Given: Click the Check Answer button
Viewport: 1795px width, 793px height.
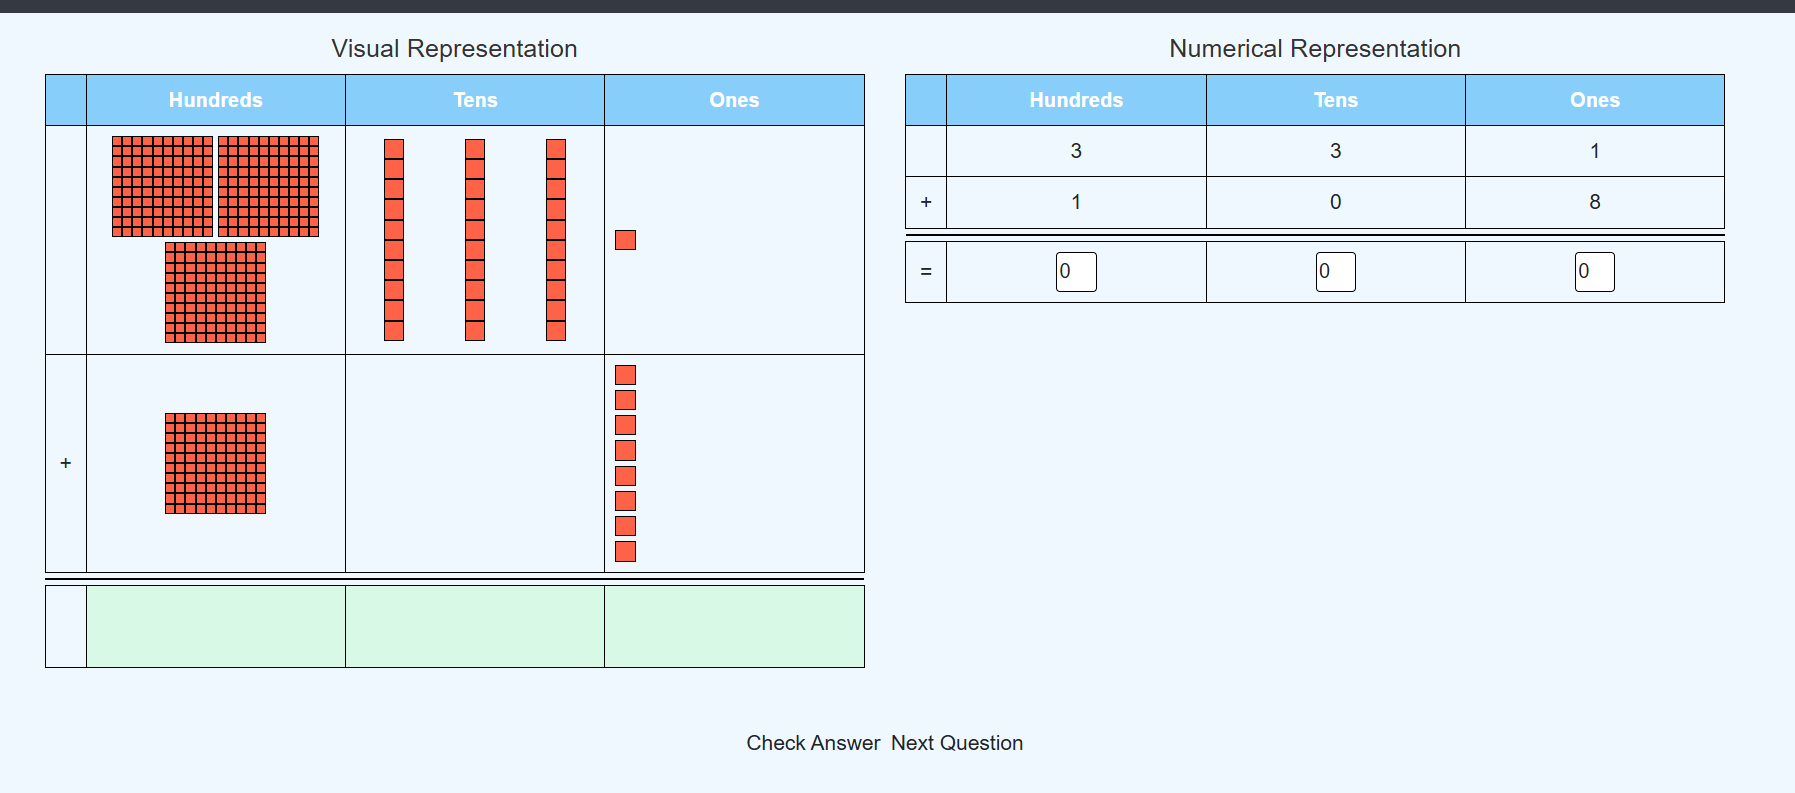Looking at the screenshot, I should click(x=812, y=743).
